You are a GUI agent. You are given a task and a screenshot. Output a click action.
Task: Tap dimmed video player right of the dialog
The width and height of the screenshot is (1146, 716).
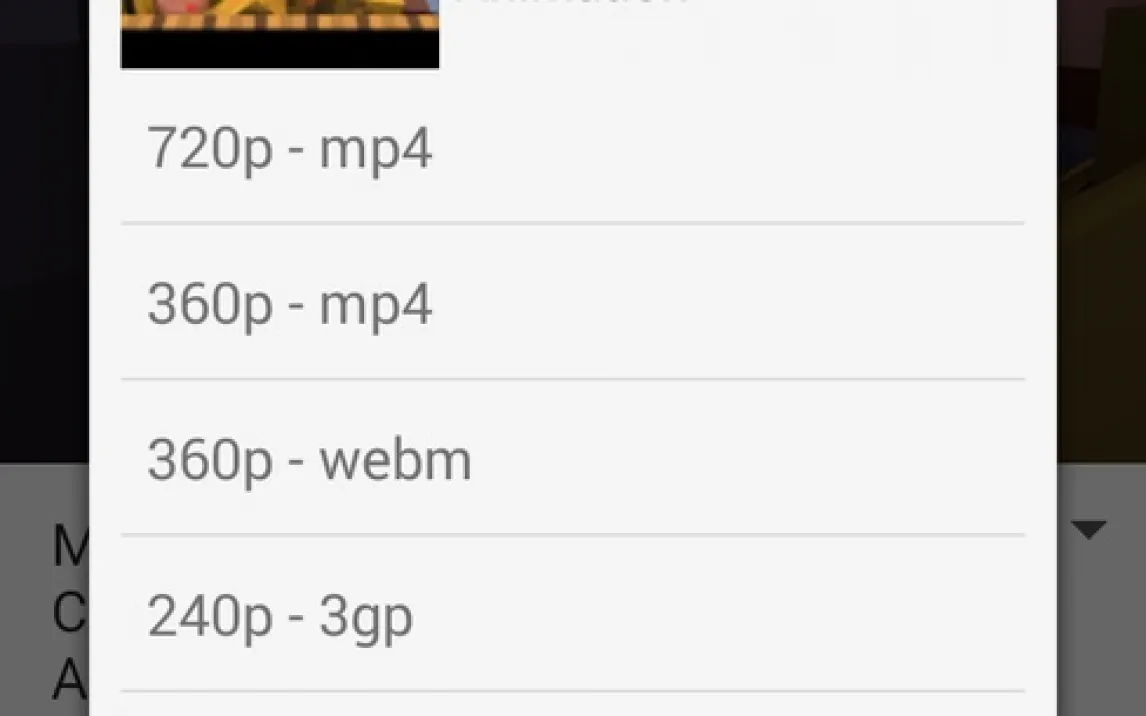tap(1101, 230)
